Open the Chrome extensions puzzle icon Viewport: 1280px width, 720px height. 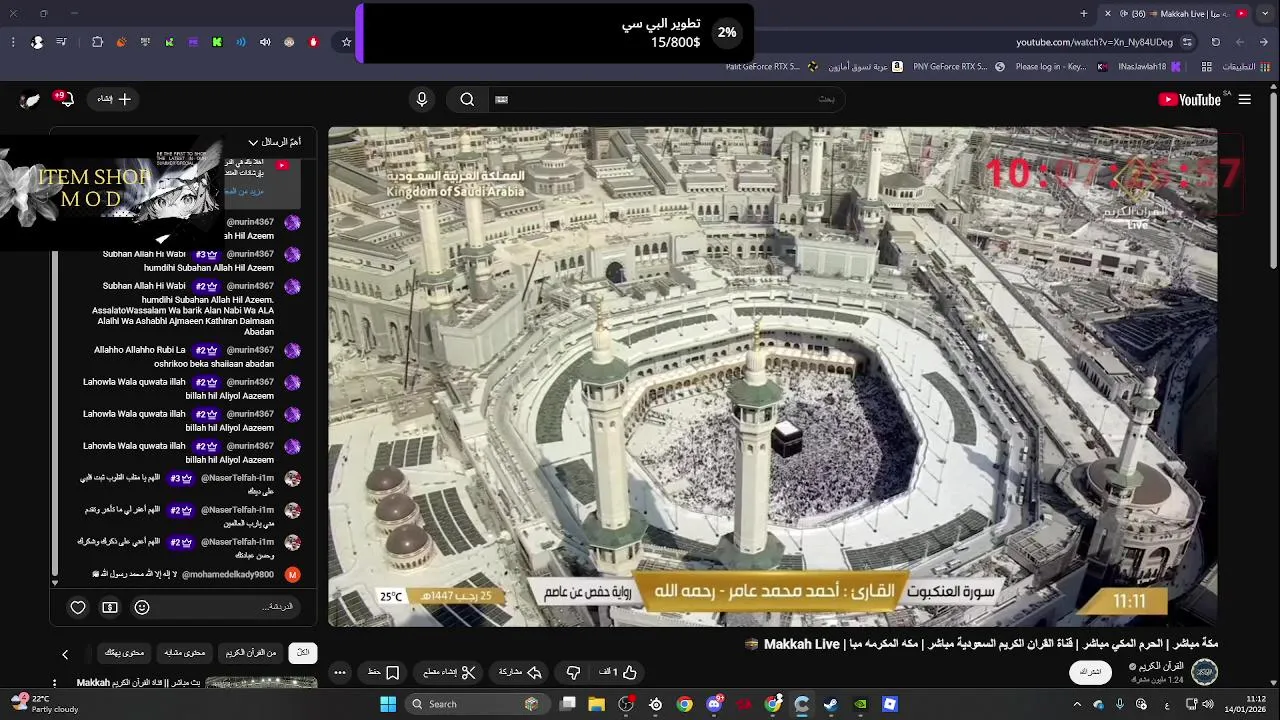97,42
